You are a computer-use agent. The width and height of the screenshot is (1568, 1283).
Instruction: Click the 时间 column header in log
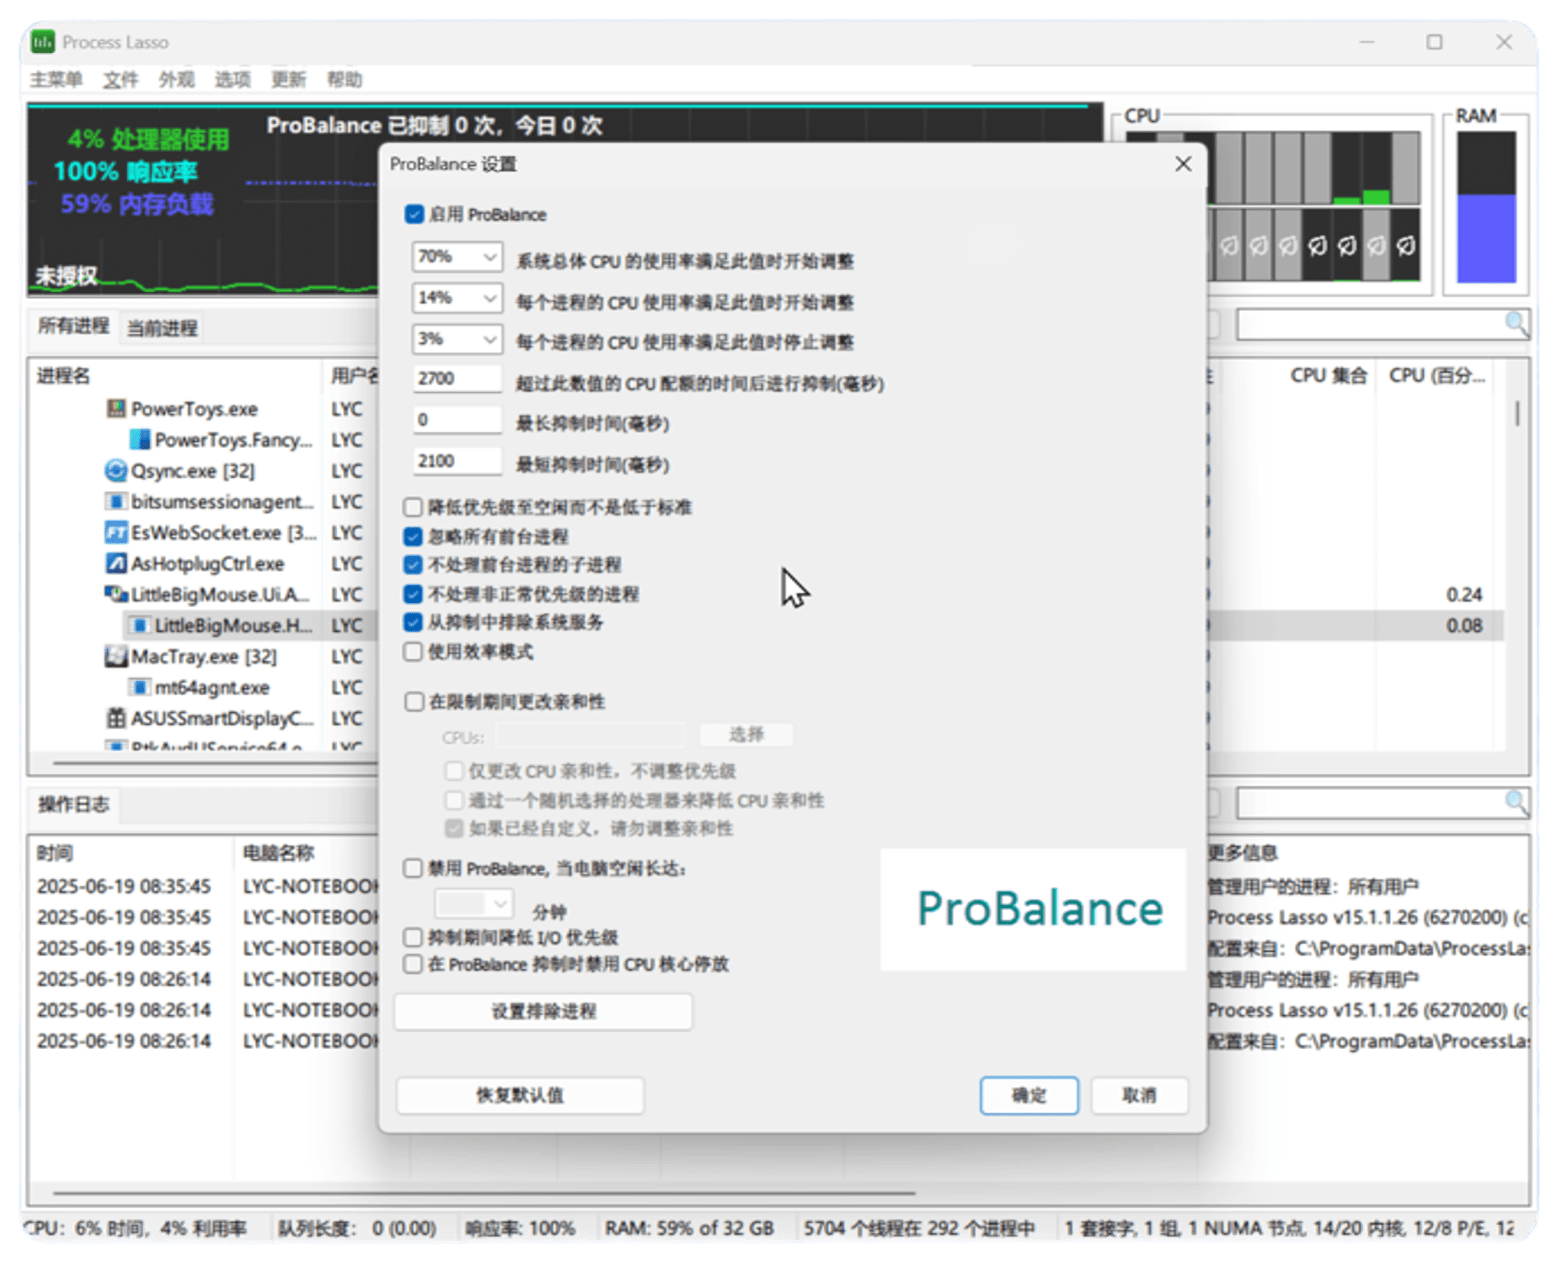click(x=55, y=853)
